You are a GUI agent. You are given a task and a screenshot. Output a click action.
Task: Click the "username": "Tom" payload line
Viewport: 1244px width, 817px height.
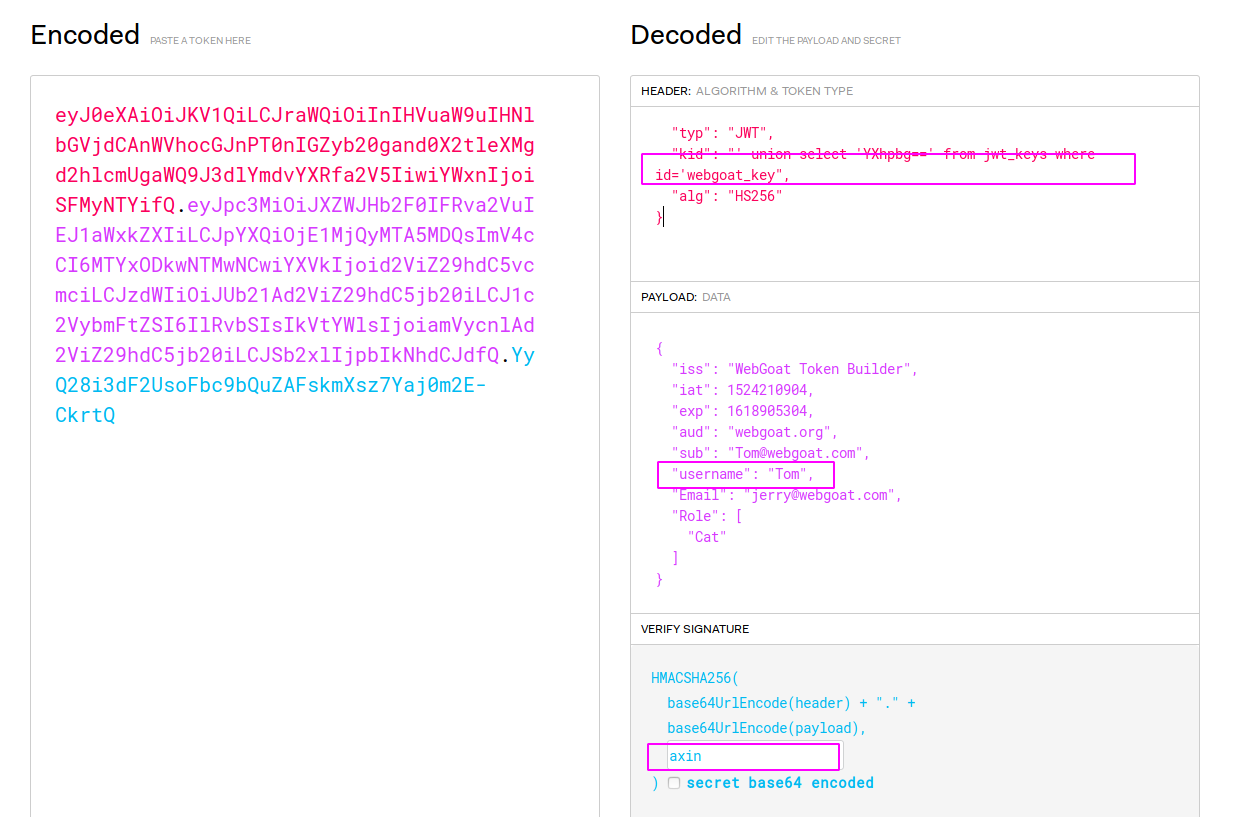(x=741, y=474)
